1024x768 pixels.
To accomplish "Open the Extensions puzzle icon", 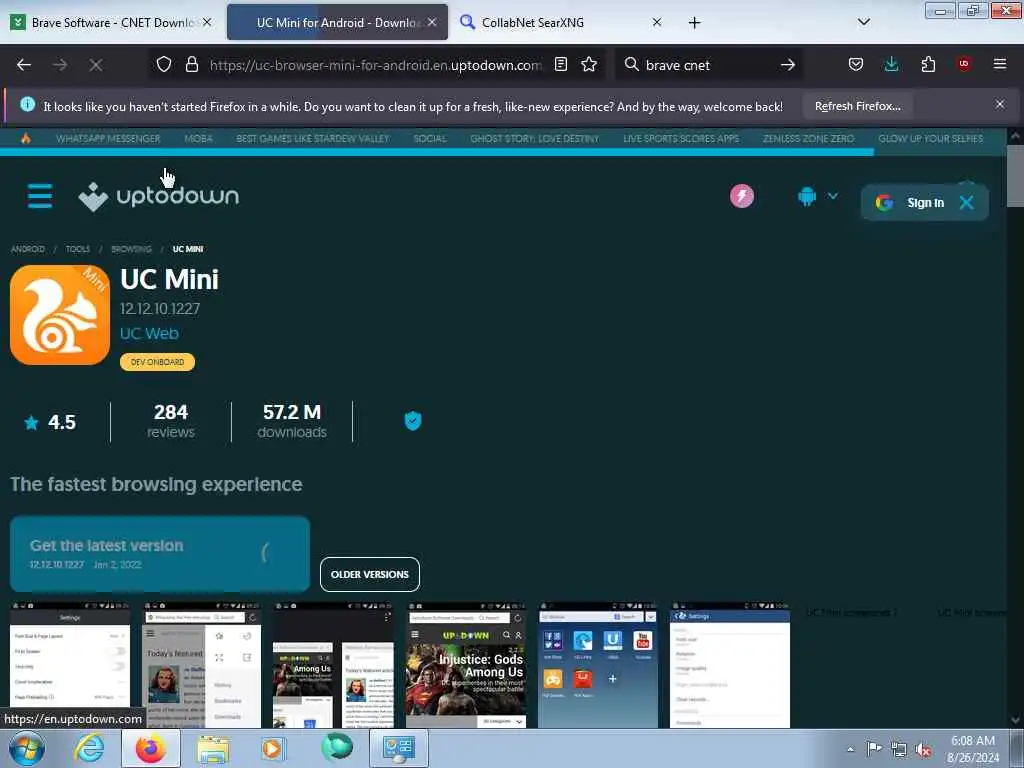I will click(928, 64).
